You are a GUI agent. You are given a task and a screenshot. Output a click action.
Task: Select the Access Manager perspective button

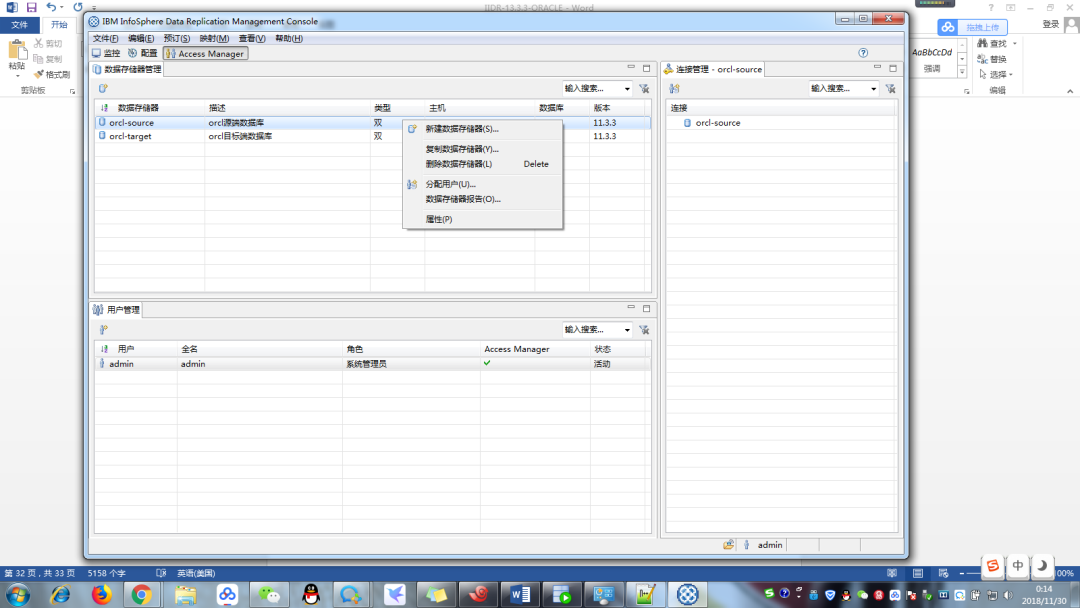click(x=205, y=54)
